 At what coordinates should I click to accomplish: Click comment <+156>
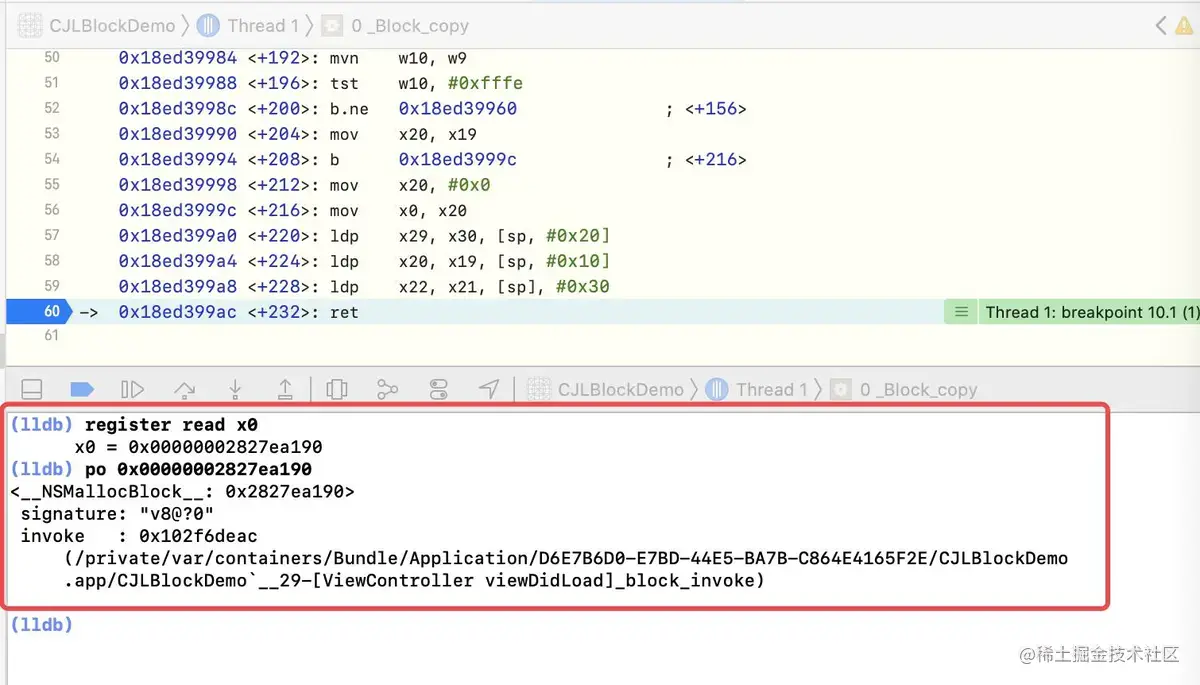(x=715, y=108)
